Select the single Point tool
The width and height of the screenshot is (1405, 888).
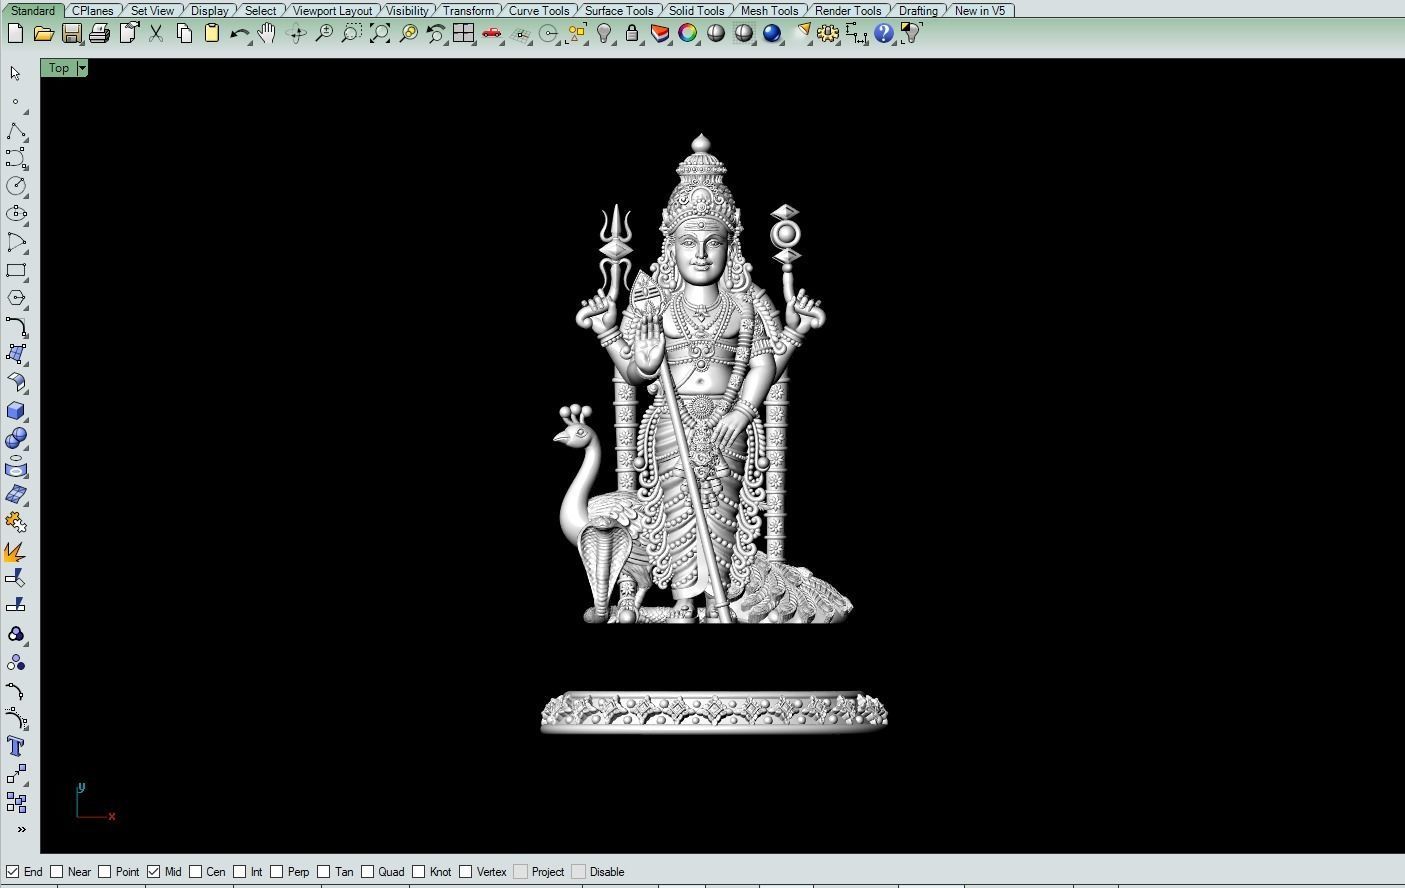[x=15, y=102]
